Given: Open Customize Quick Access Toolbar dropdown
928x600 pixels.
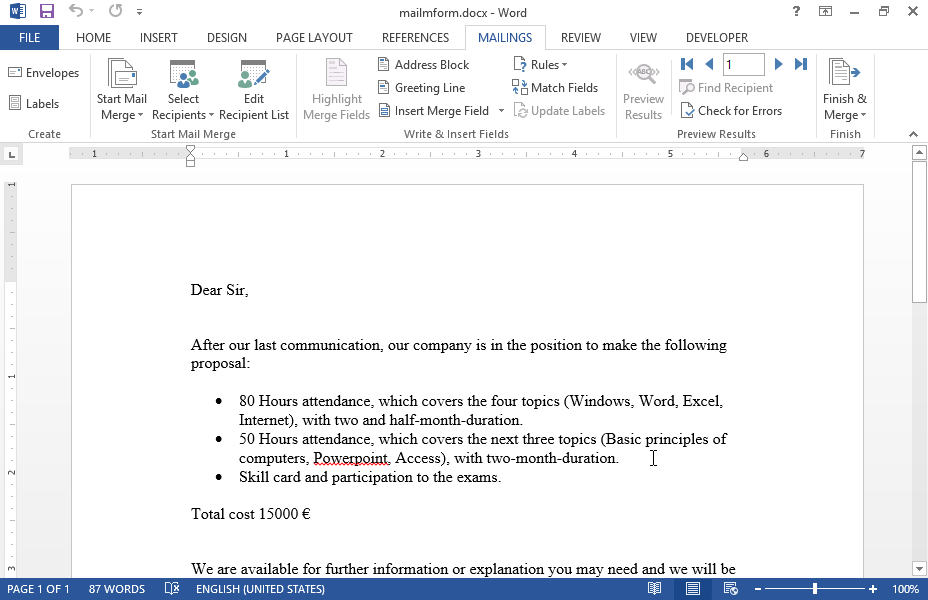Looking at the screenshot, I should coord(139,11).
